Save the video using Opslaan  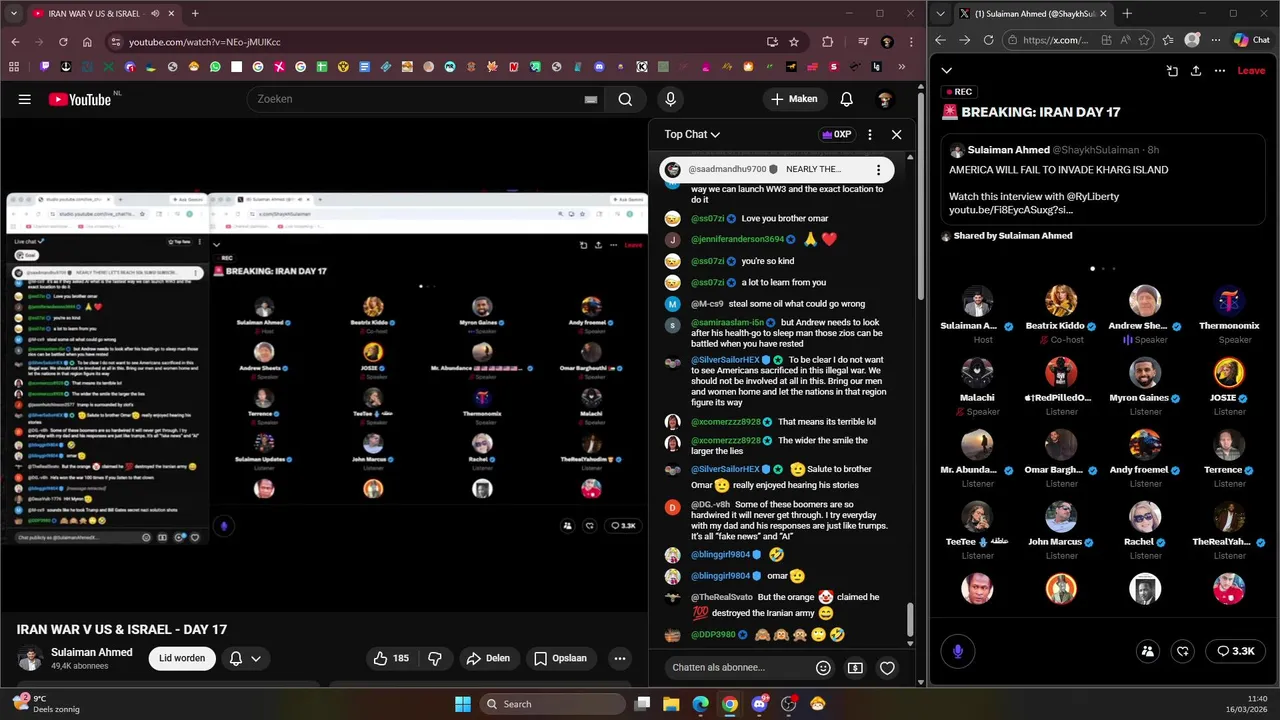(560, 658)
